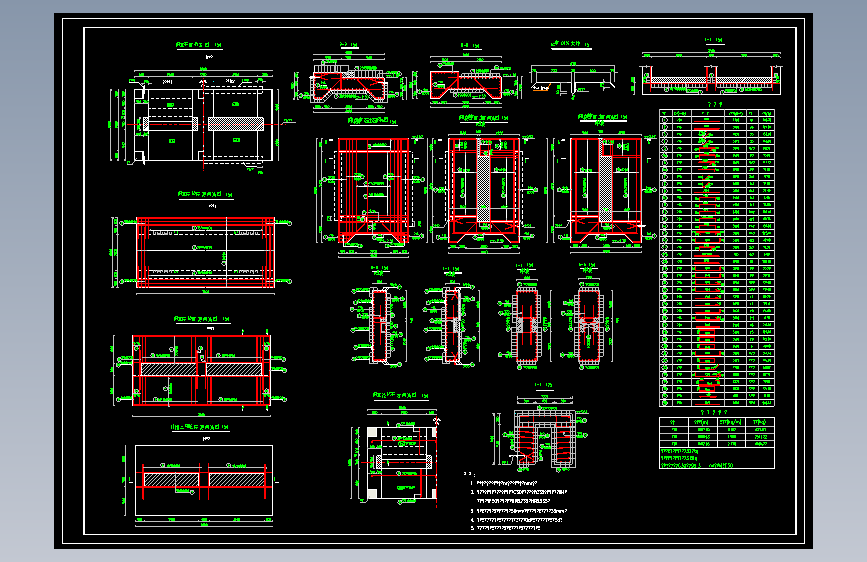
Task: Select the bottom-left plan drawing
Action: click(204, 481)
